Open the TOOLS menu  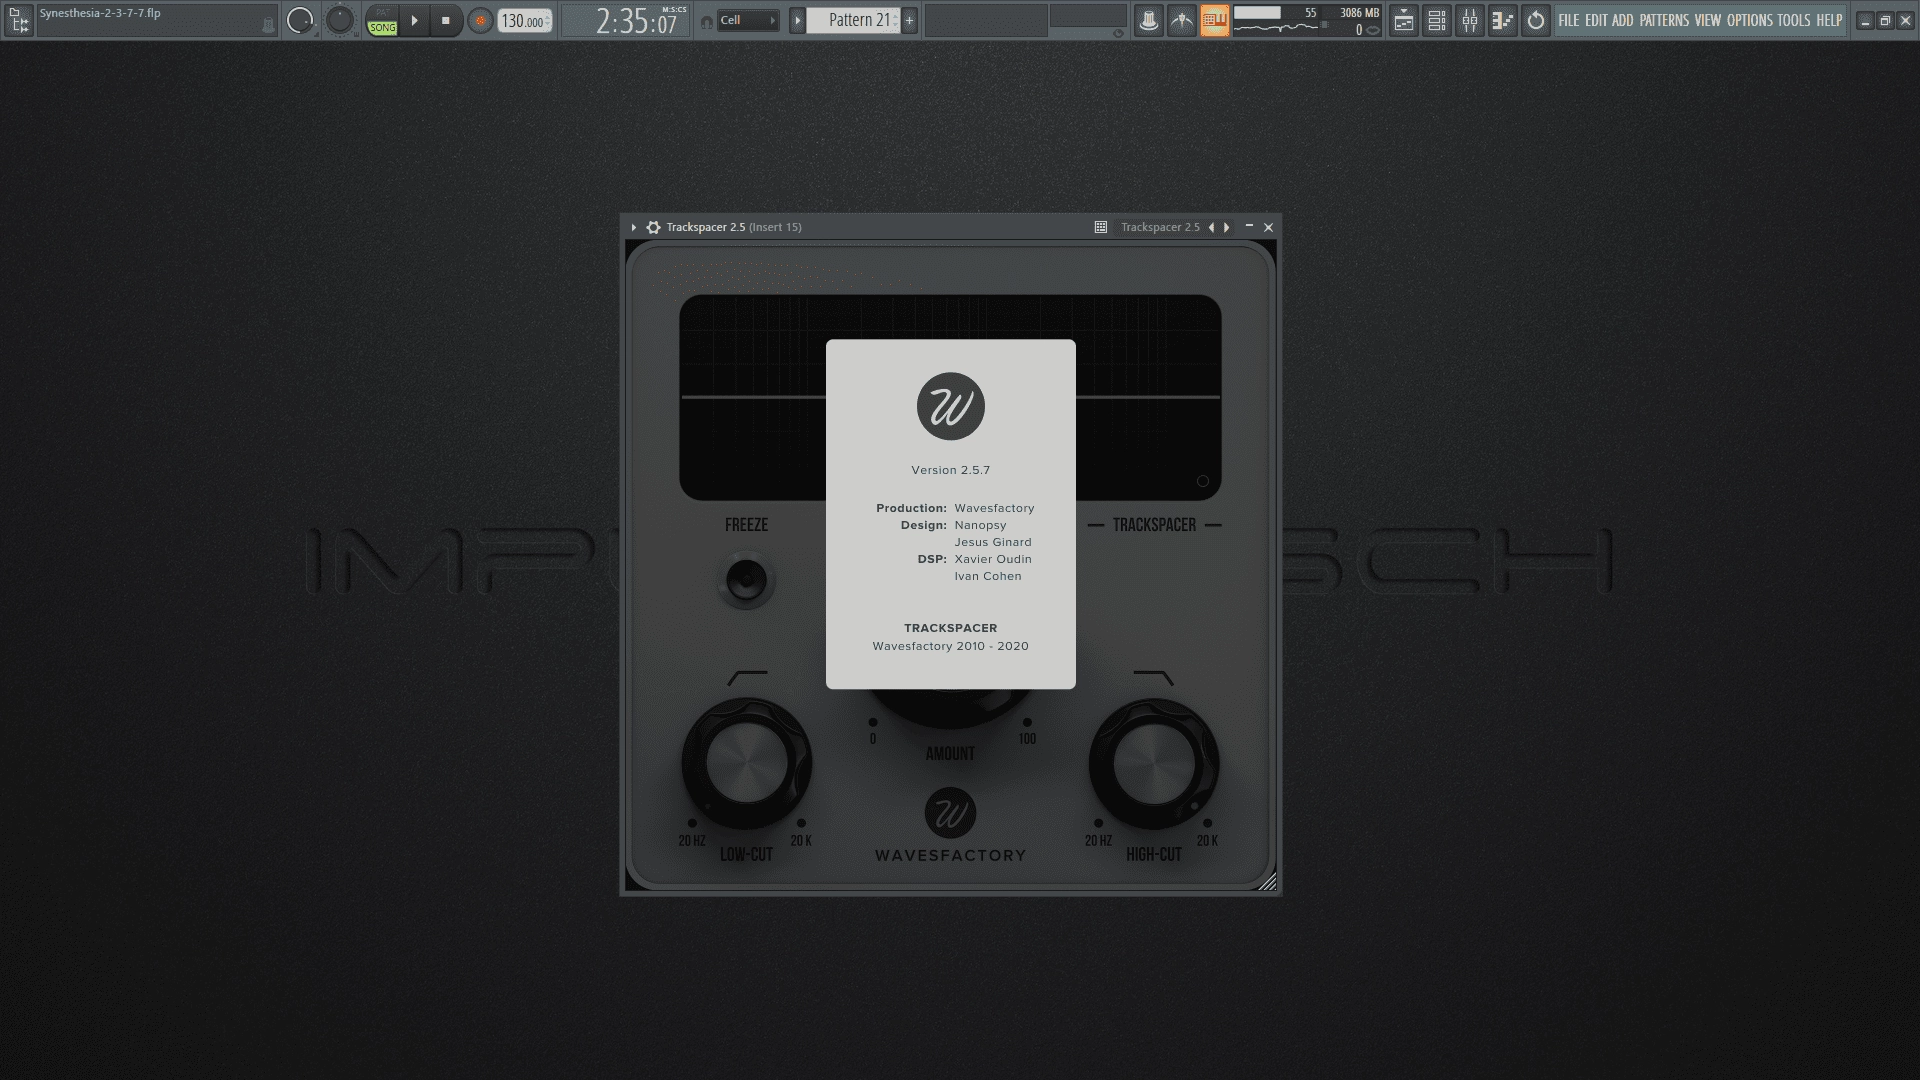(1794, 20)
